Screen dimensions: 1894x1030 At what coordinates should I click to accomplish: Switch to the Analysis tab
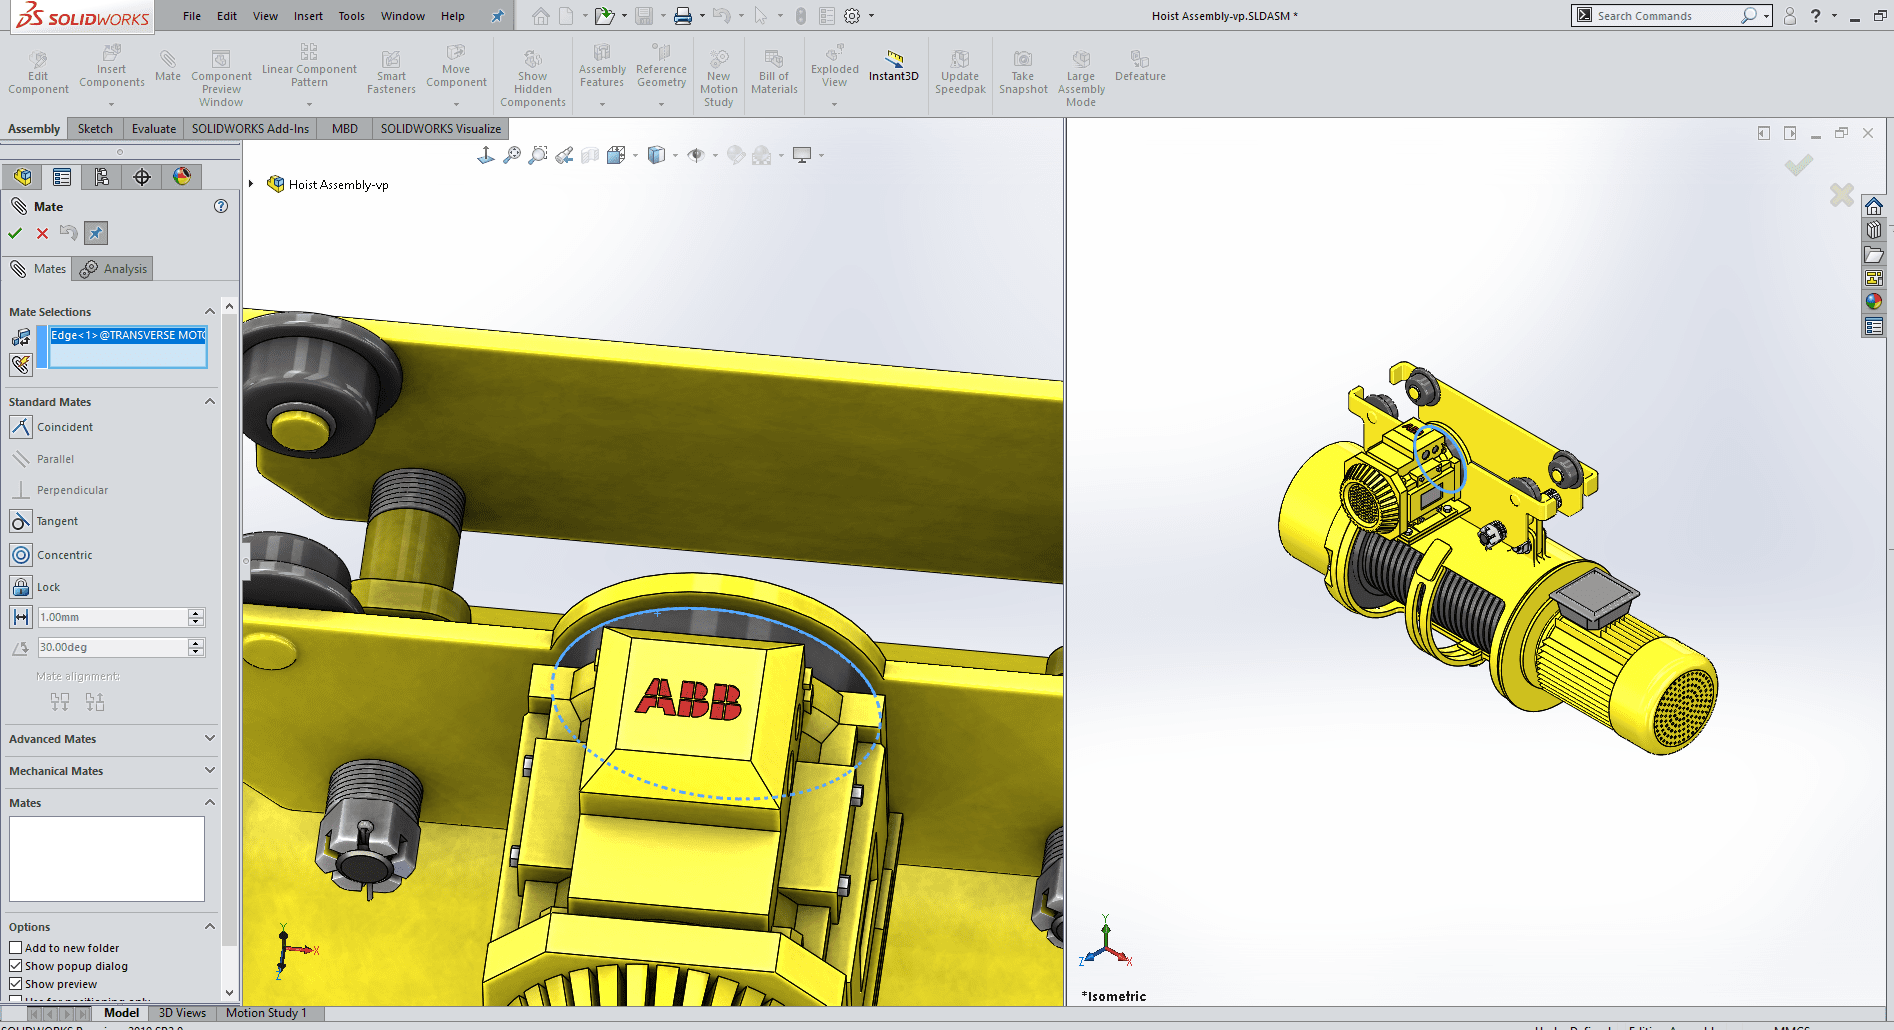point(113,269)
